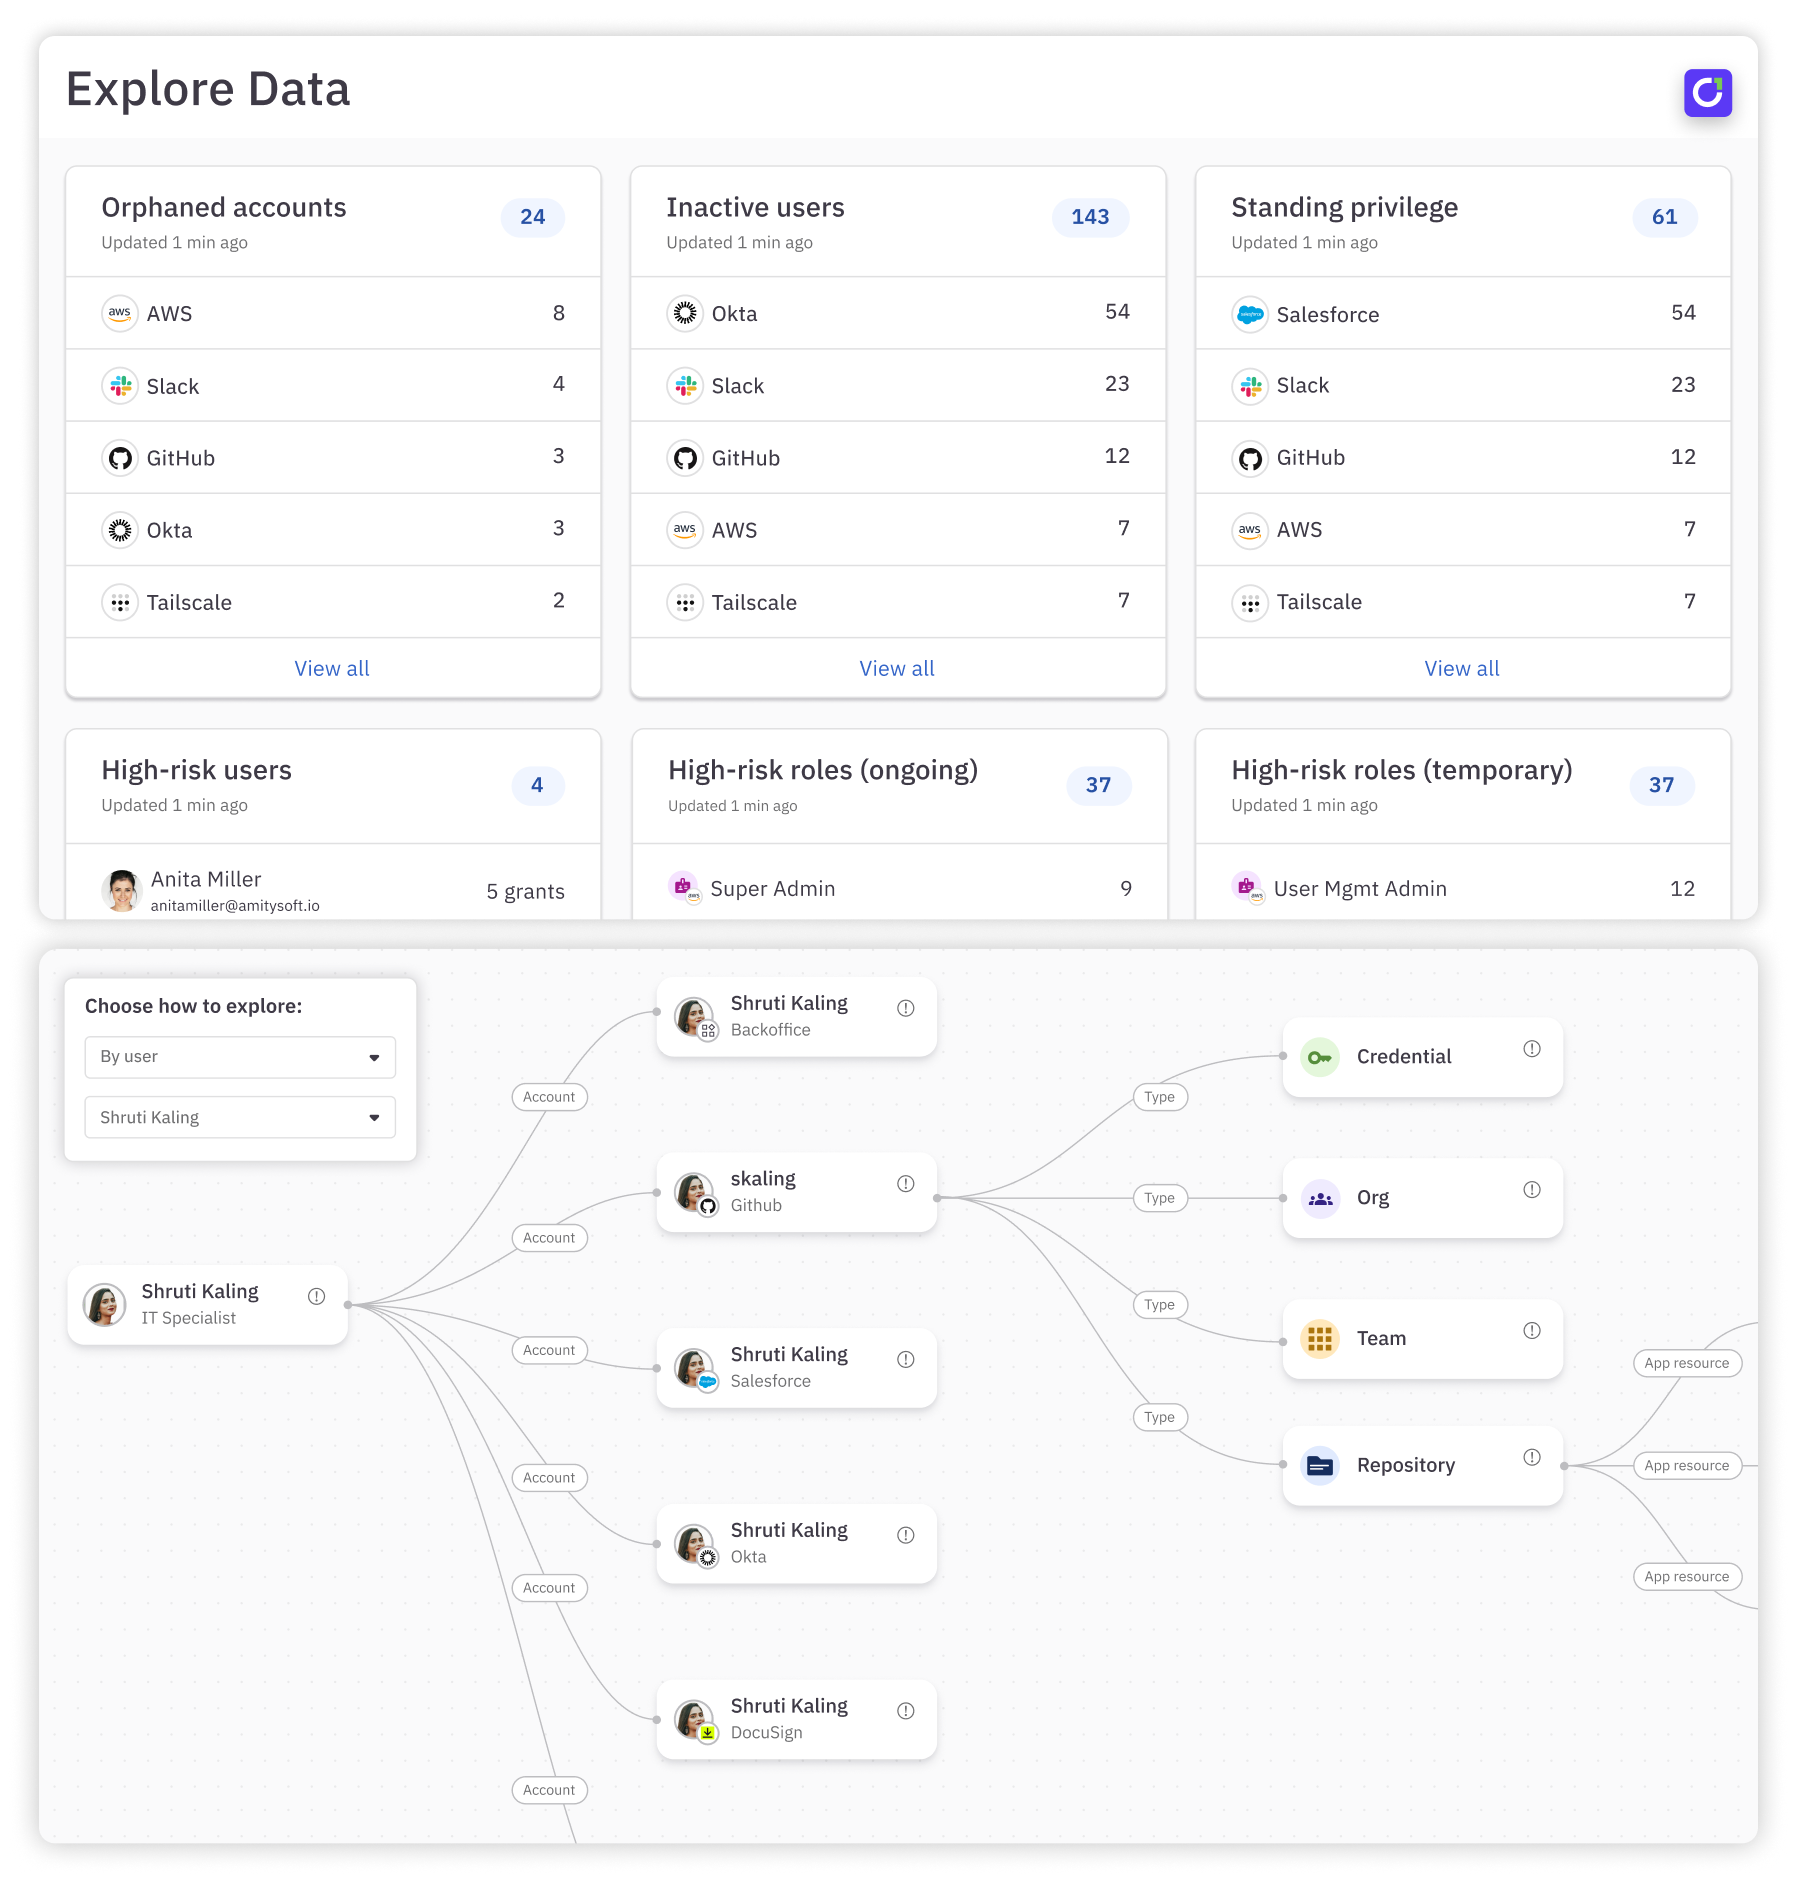
Task: Select the AWS row in Orphaned accounts
Action: (x=333, y=314)
